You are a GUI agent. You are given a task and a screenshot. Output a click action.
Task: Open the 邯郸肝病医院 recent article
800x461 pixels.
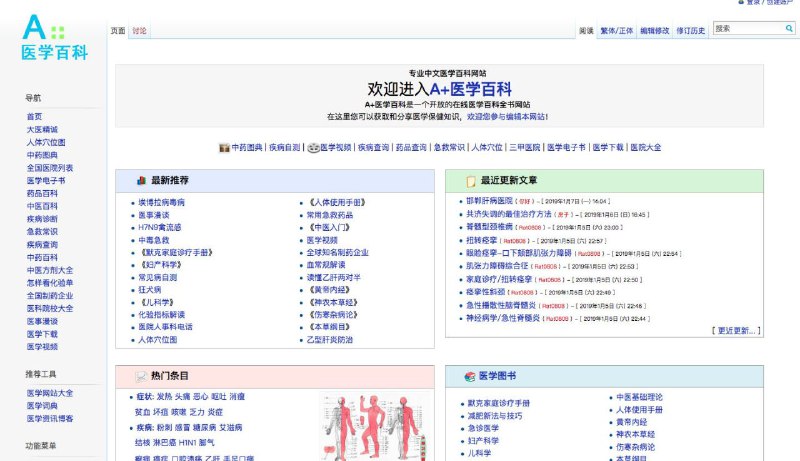489,201
